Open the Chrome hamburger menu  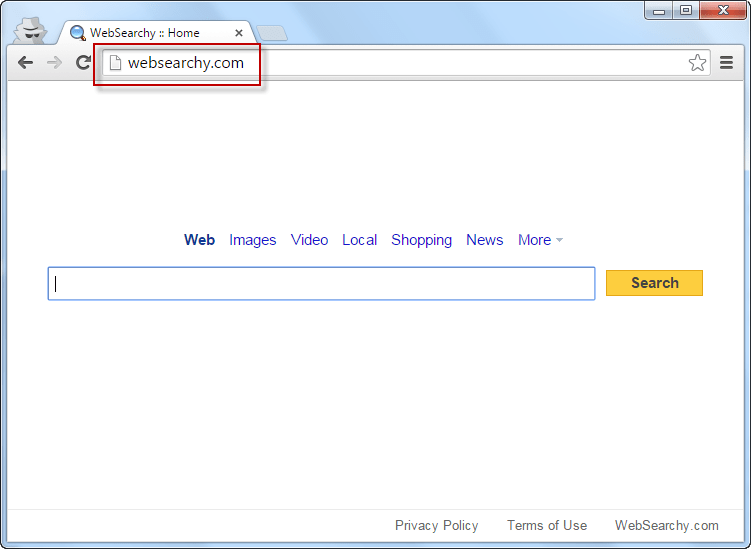tap(727, 62)
